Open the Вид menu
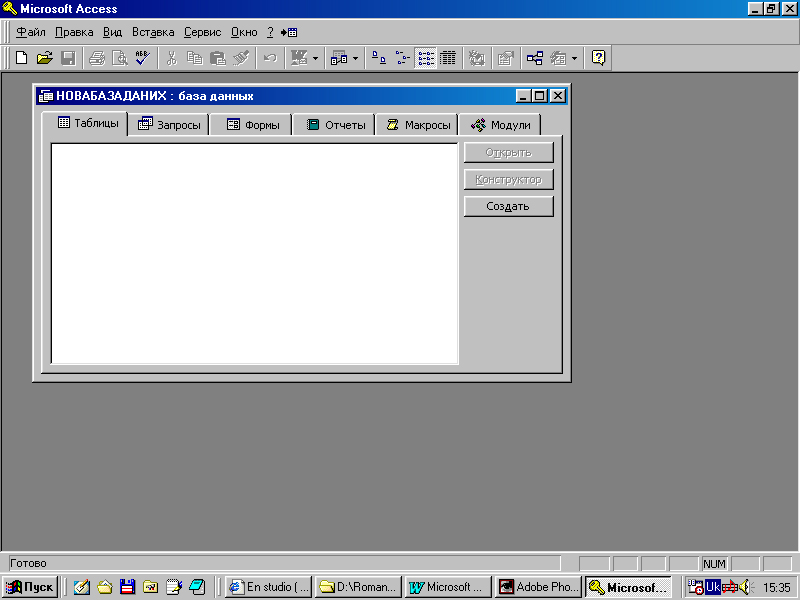Image resolution: width=800 pixels, height=600 pixels. click(x=112, y=32)
